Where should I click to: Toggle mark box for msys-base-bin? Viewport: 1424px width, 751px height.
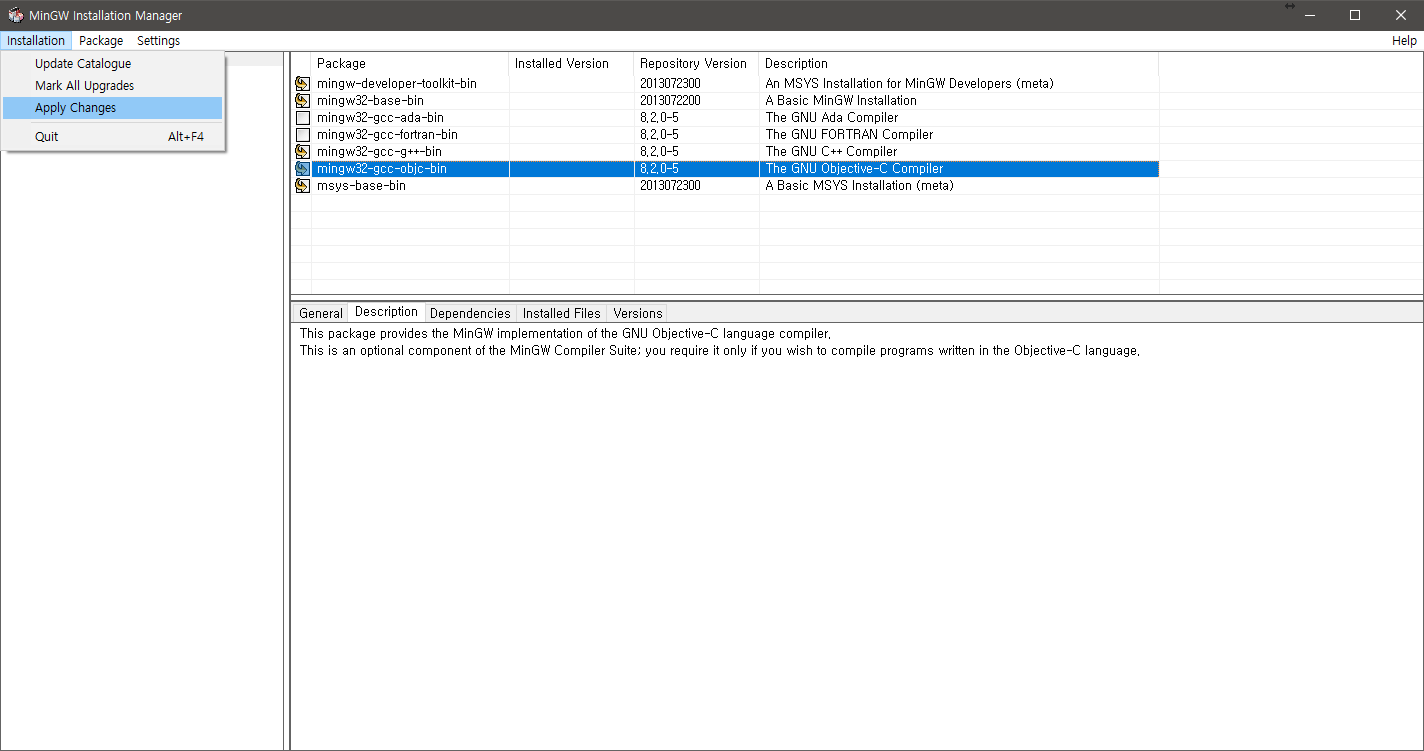point(302,186)
